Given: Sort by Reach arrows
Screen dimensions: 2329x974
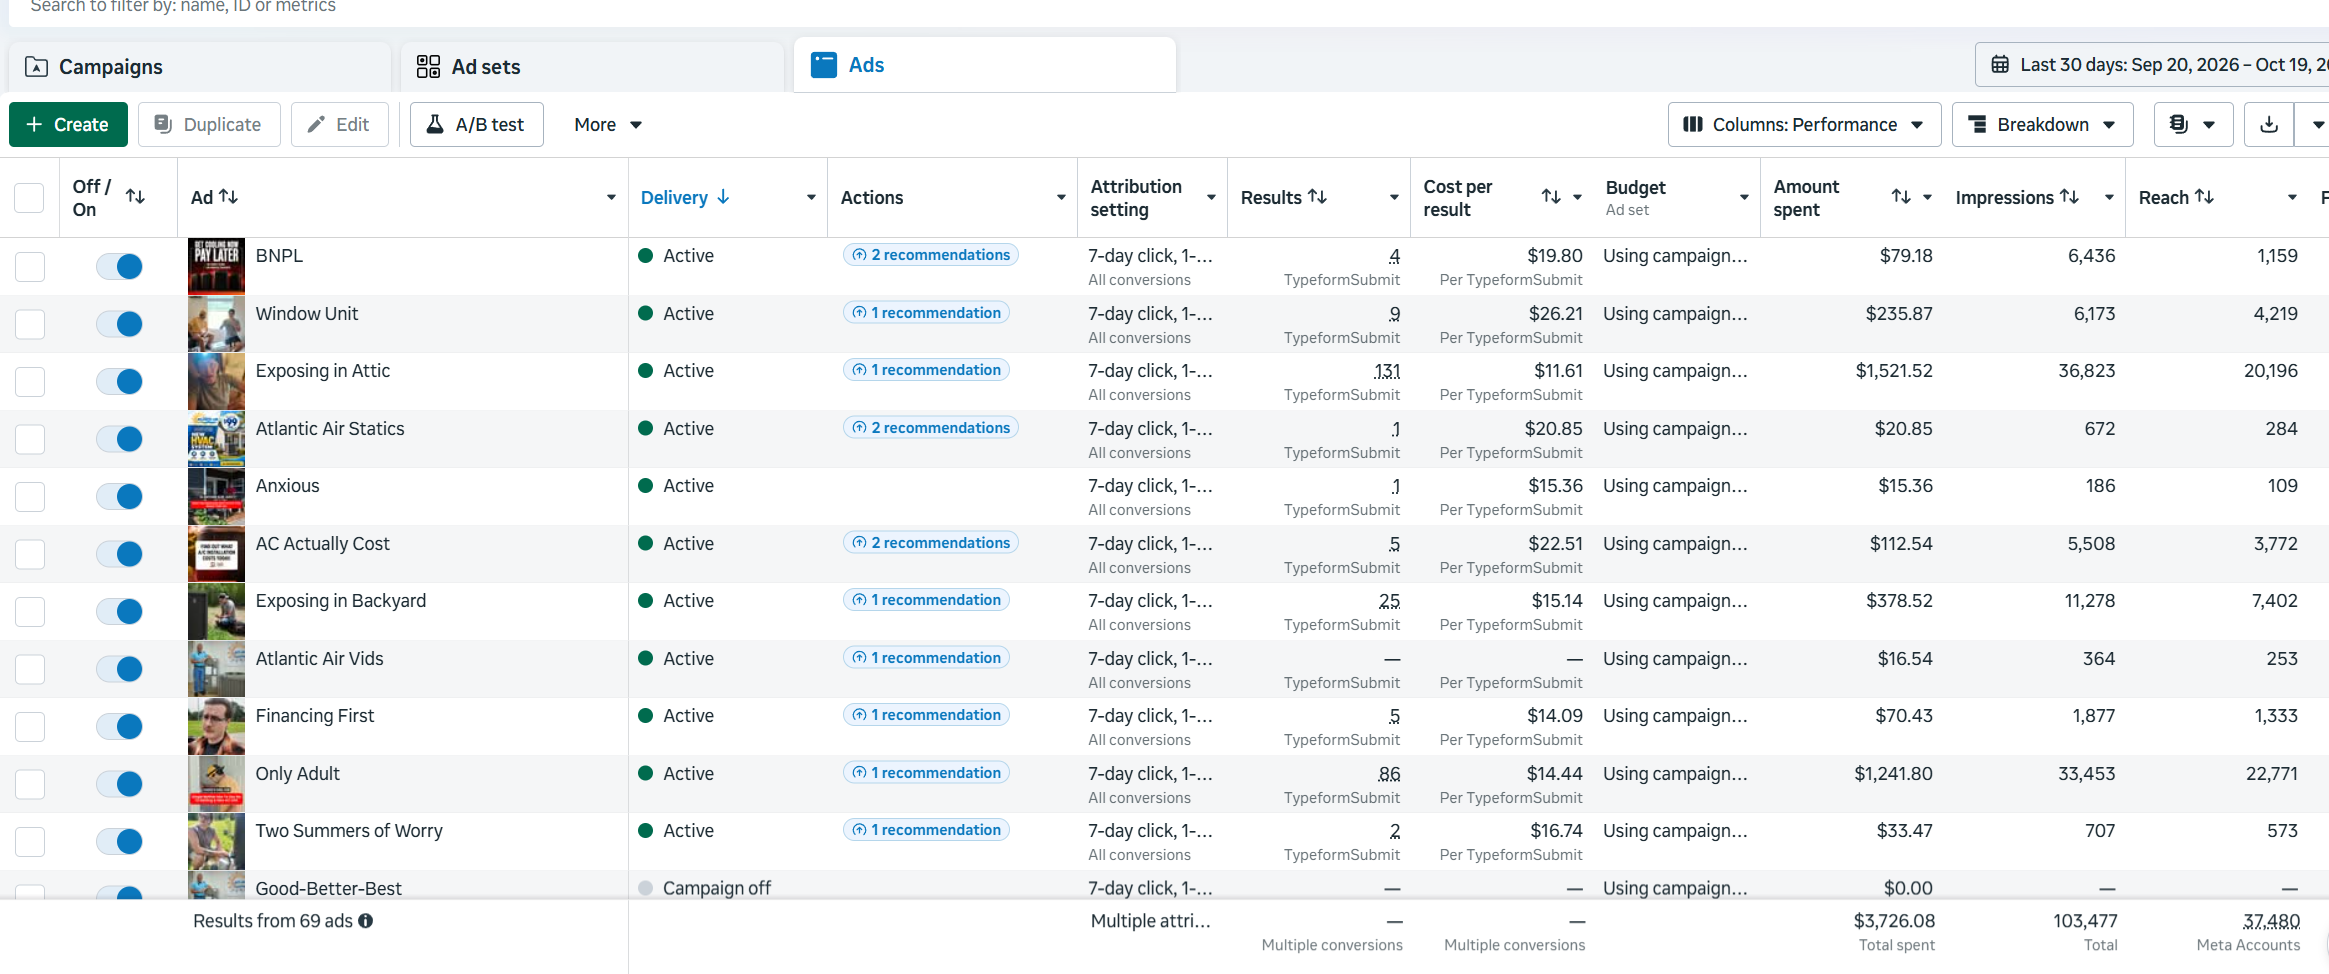Looking at the screenshot, I should click(x=2204, y=197).
